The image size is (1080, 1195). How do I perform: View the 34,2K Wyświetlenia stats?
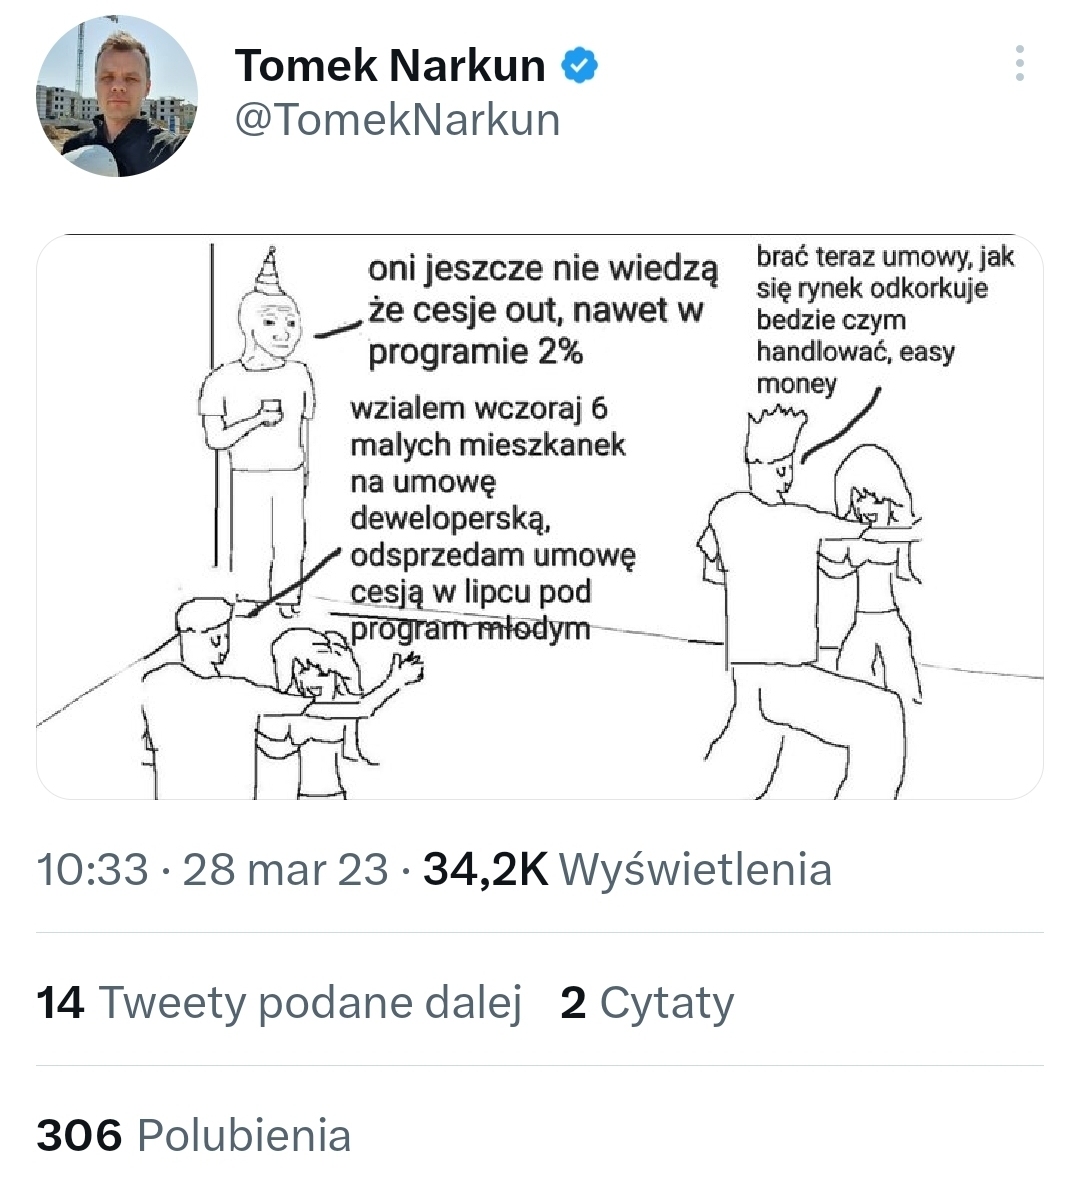click(627, 869)
